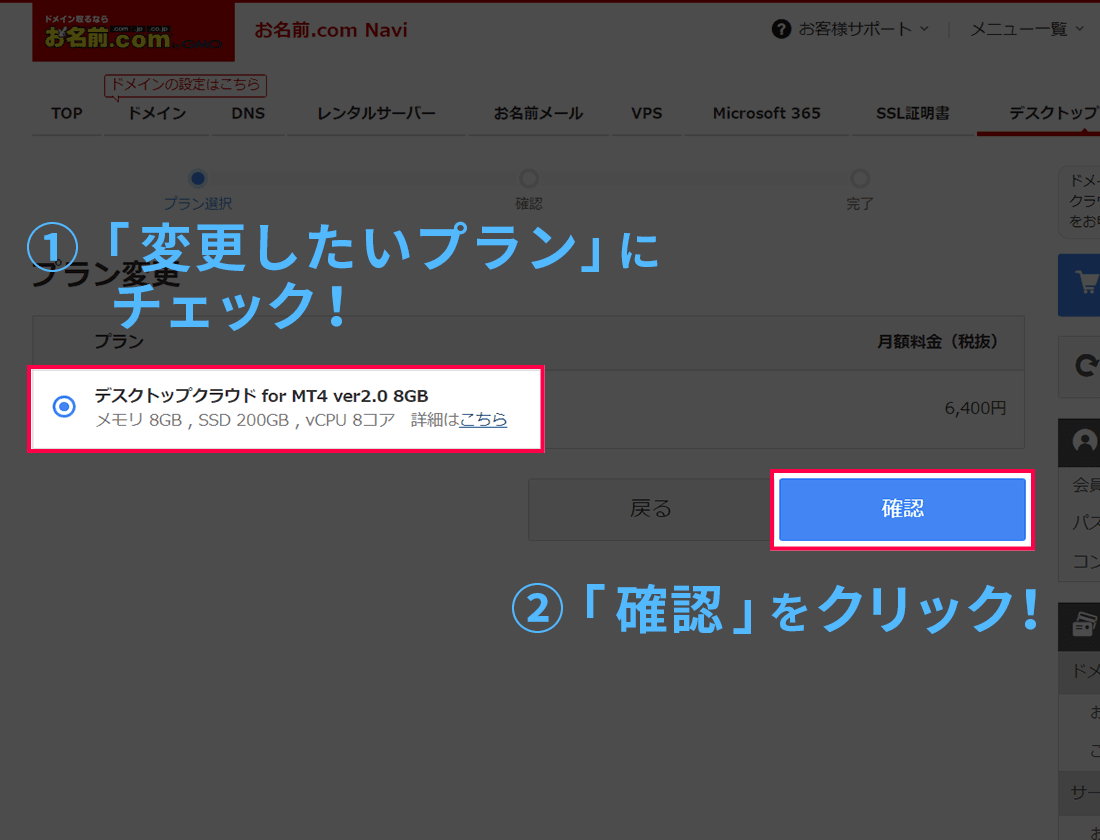This screenshot has height=840, width=1100.
Task: Click the 月額料金(税抜) column header
Action: (937, 342)
